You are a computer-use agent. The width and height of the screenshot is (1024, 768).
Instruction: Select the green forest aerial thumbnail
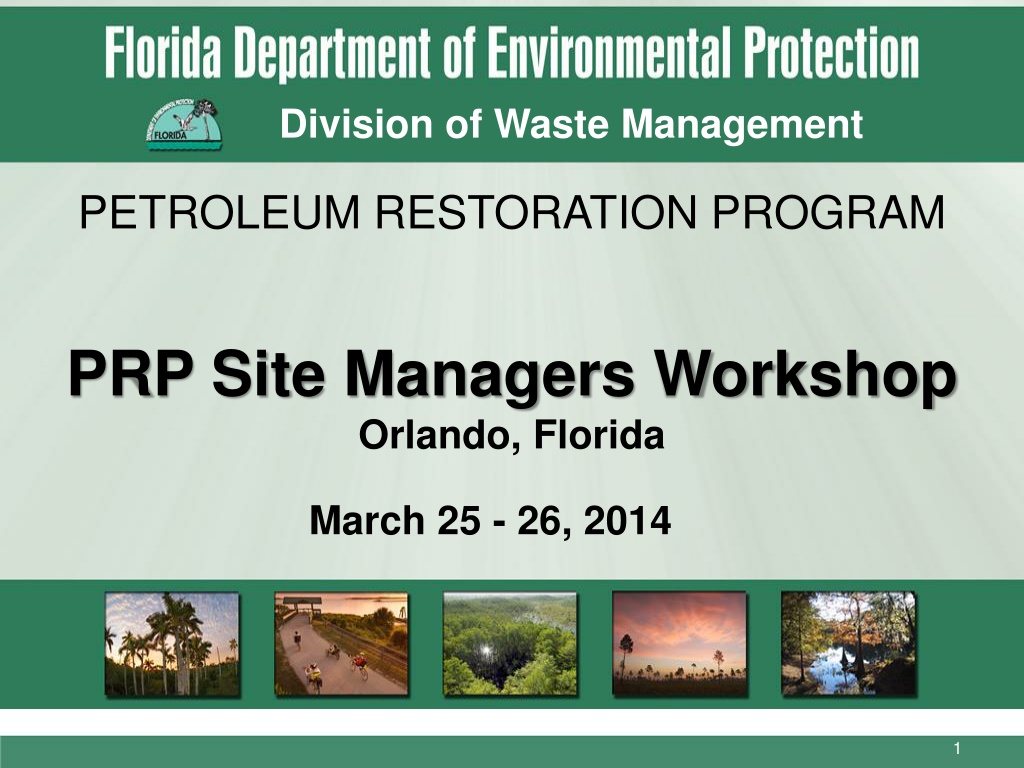click(x=510, y=644)
